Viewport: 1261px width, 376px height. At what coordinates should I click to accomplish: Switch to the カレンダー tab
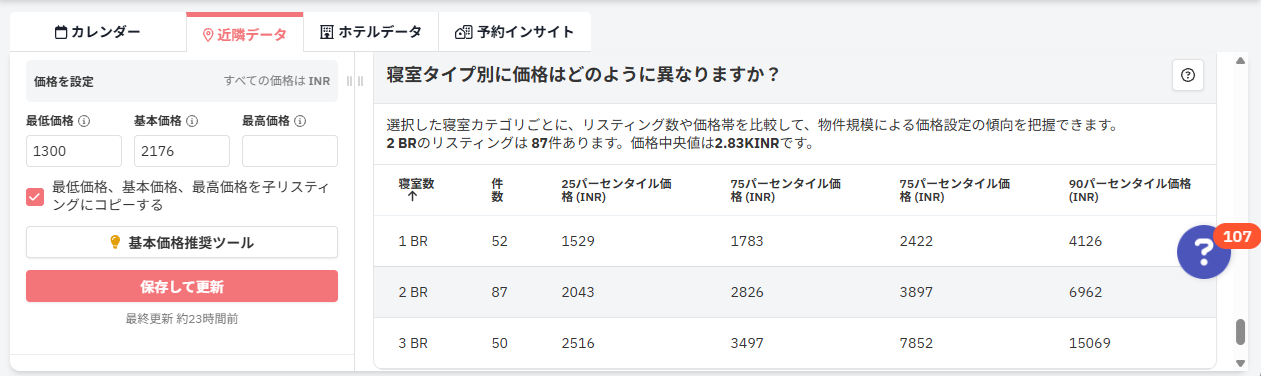pos(97,32)
